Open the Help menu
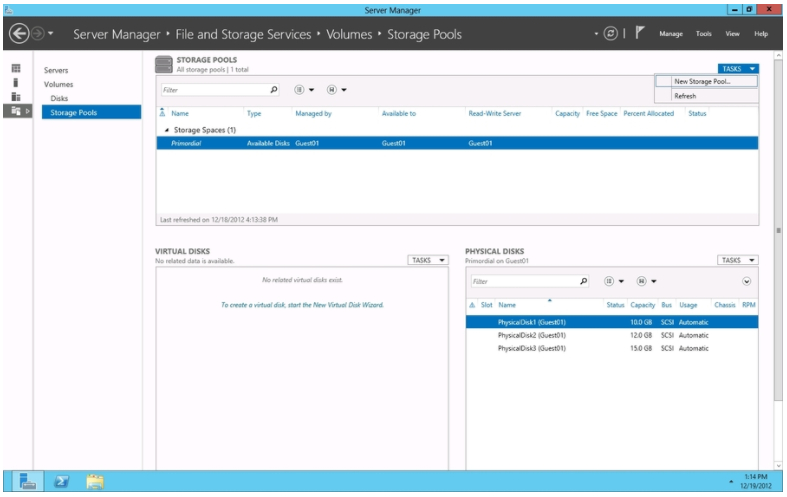The width and height of the screenshot is (787, 497). click(x=761, y=34)
